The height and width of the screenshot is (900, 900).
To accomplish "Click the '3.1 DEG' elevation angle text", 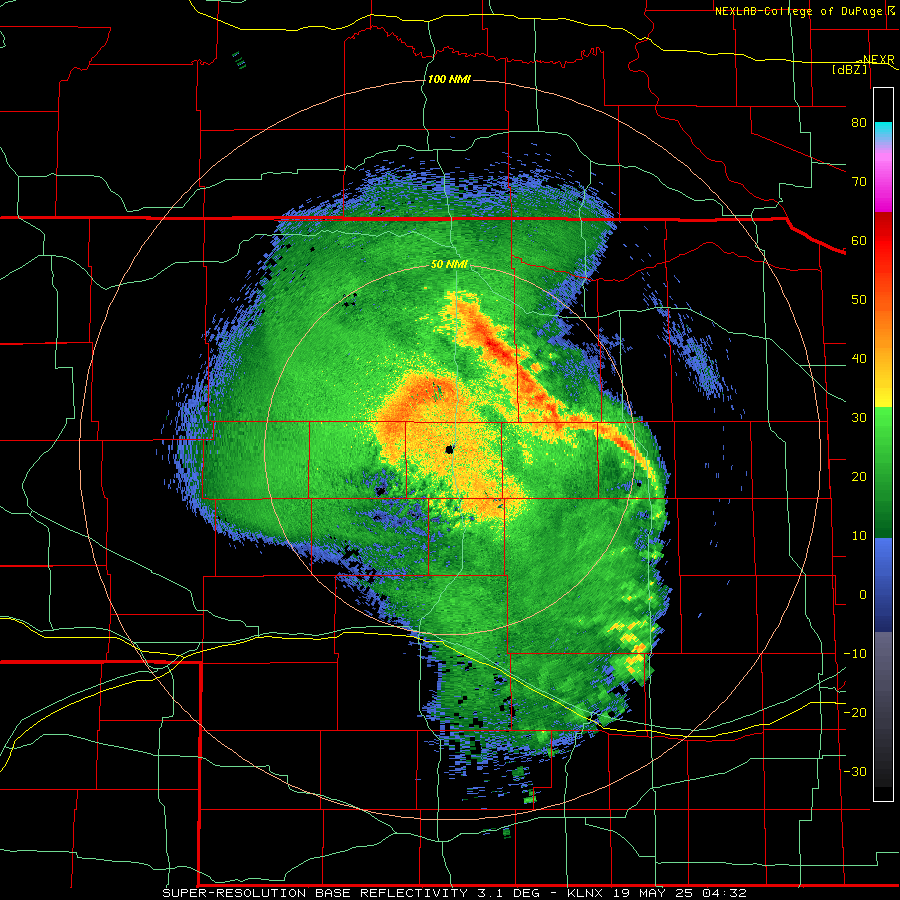I will click(x=509, y=893).
